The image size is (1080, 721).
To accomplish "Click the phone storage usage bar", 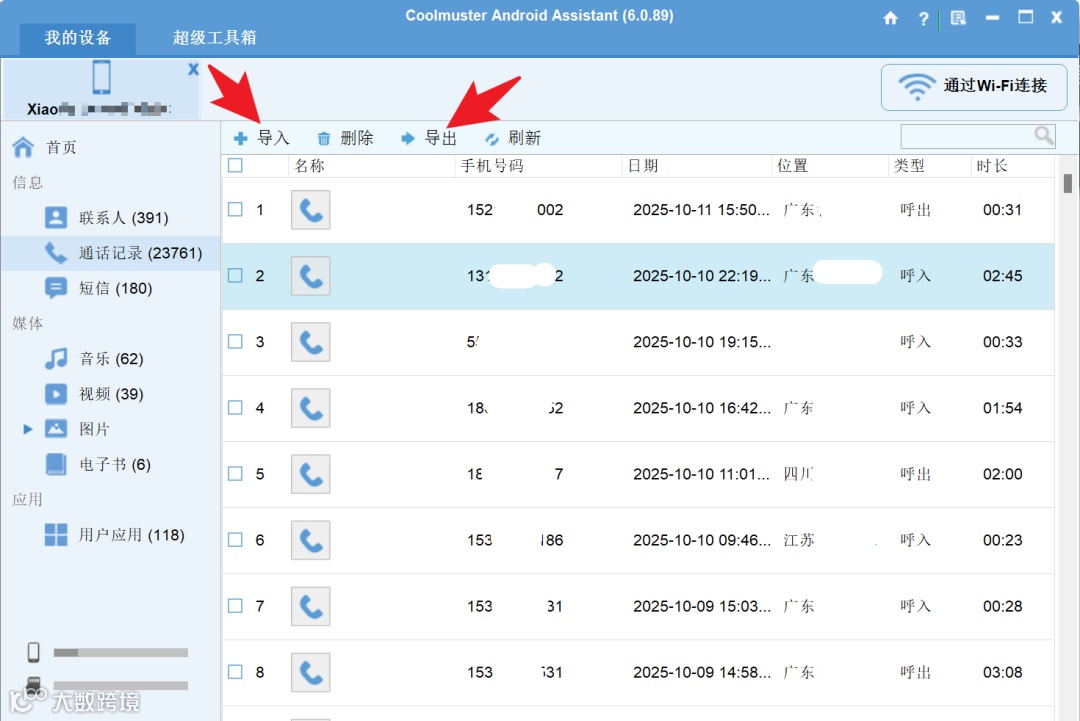I will (x=121, y=652).
